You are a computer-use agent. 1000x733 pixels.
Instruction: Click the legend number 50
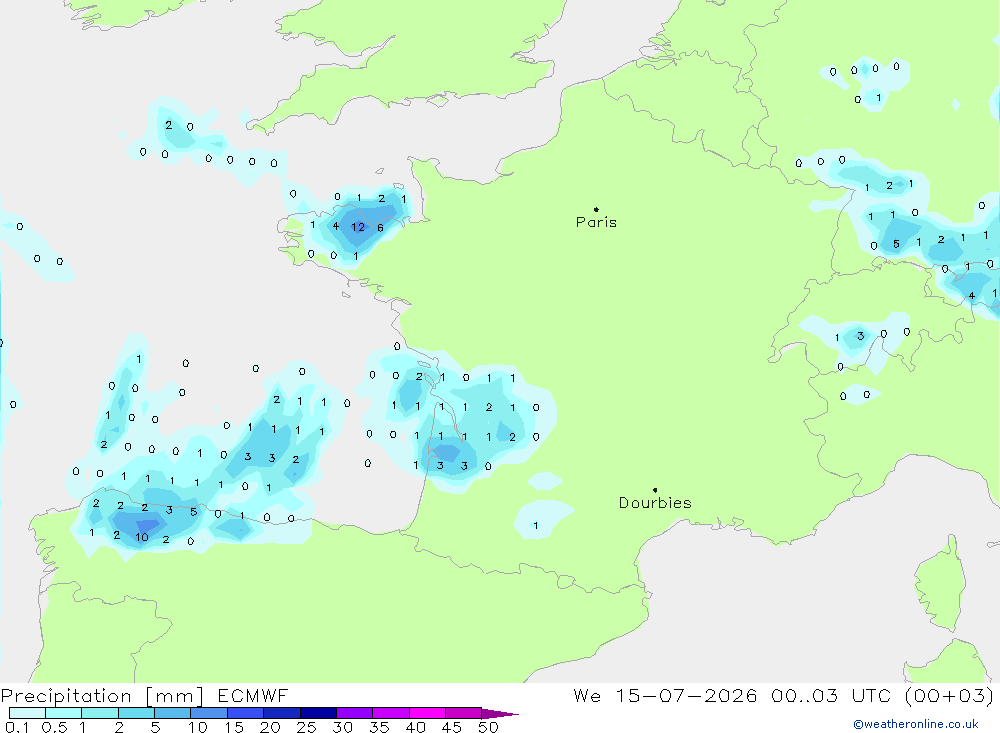pyautogui.click(x=488, y=727)
